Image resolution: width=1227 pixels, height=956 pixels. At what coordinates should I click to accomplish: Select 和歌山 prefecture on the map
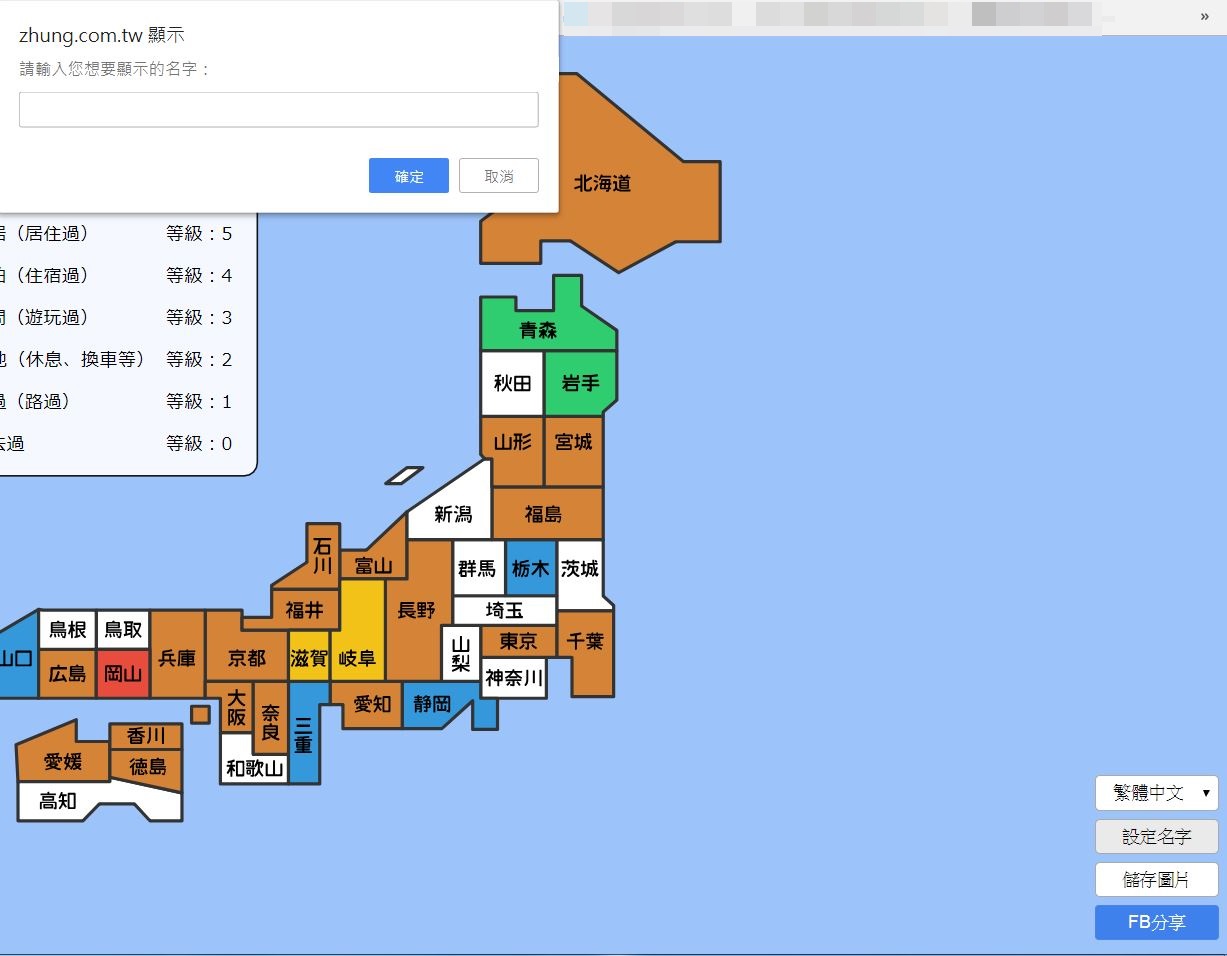pos(255,768)
